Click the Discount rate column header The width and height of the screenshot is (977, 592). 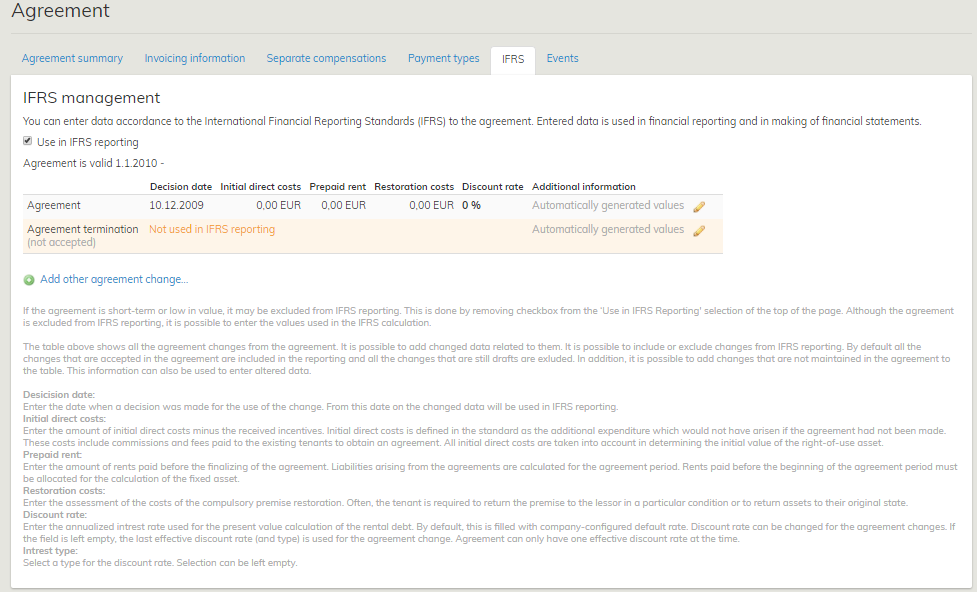(x=493, y=187)
